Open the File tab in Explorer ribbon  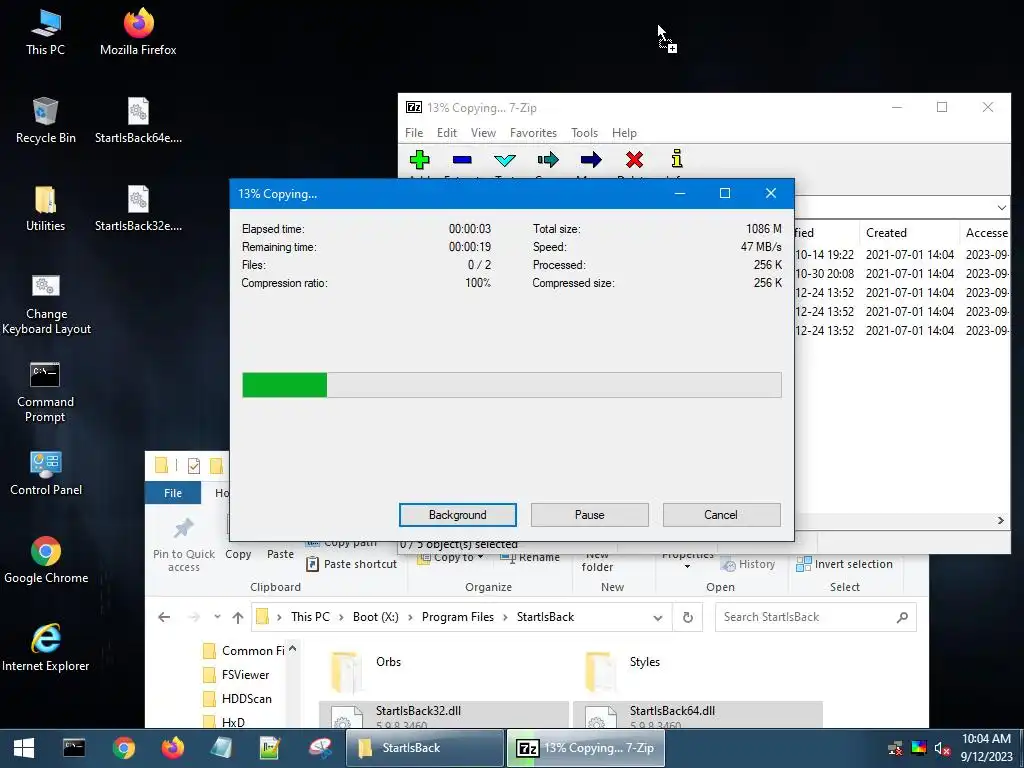point(173,493)
